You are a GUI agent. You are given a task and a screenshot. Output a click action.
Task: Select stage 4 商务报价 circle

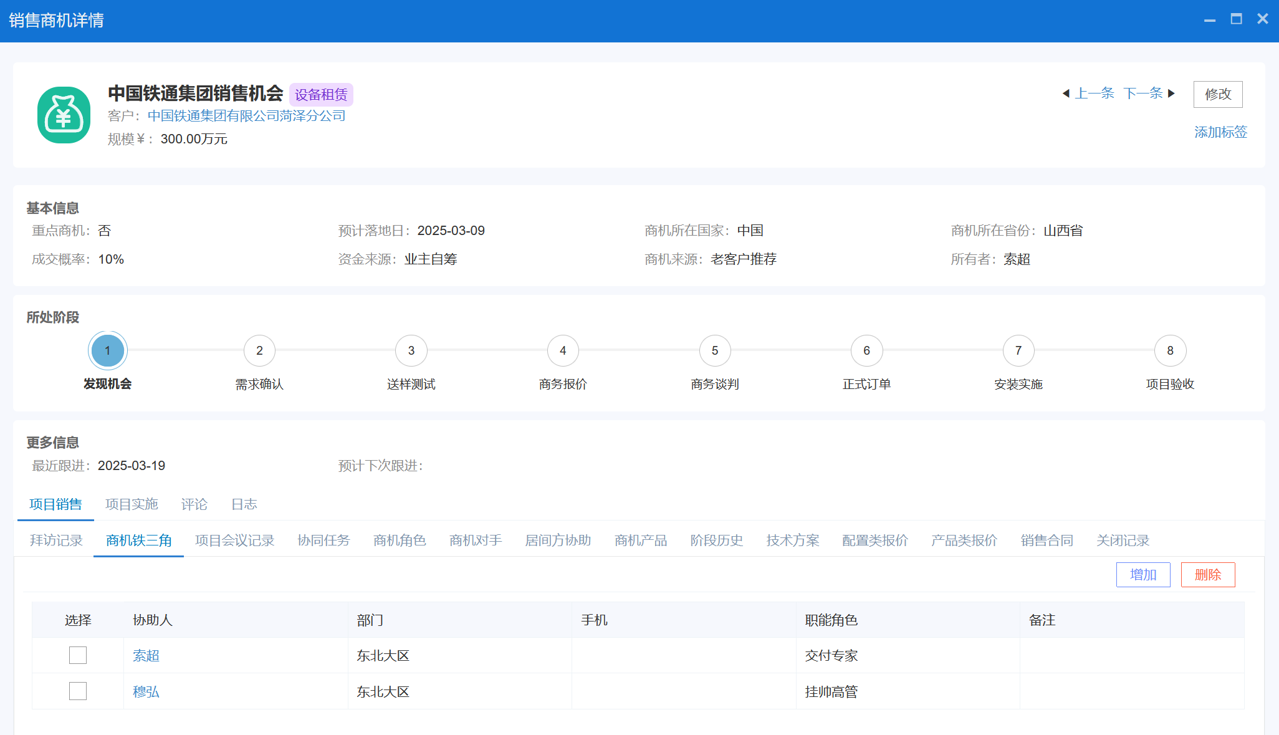click(563, 351)
